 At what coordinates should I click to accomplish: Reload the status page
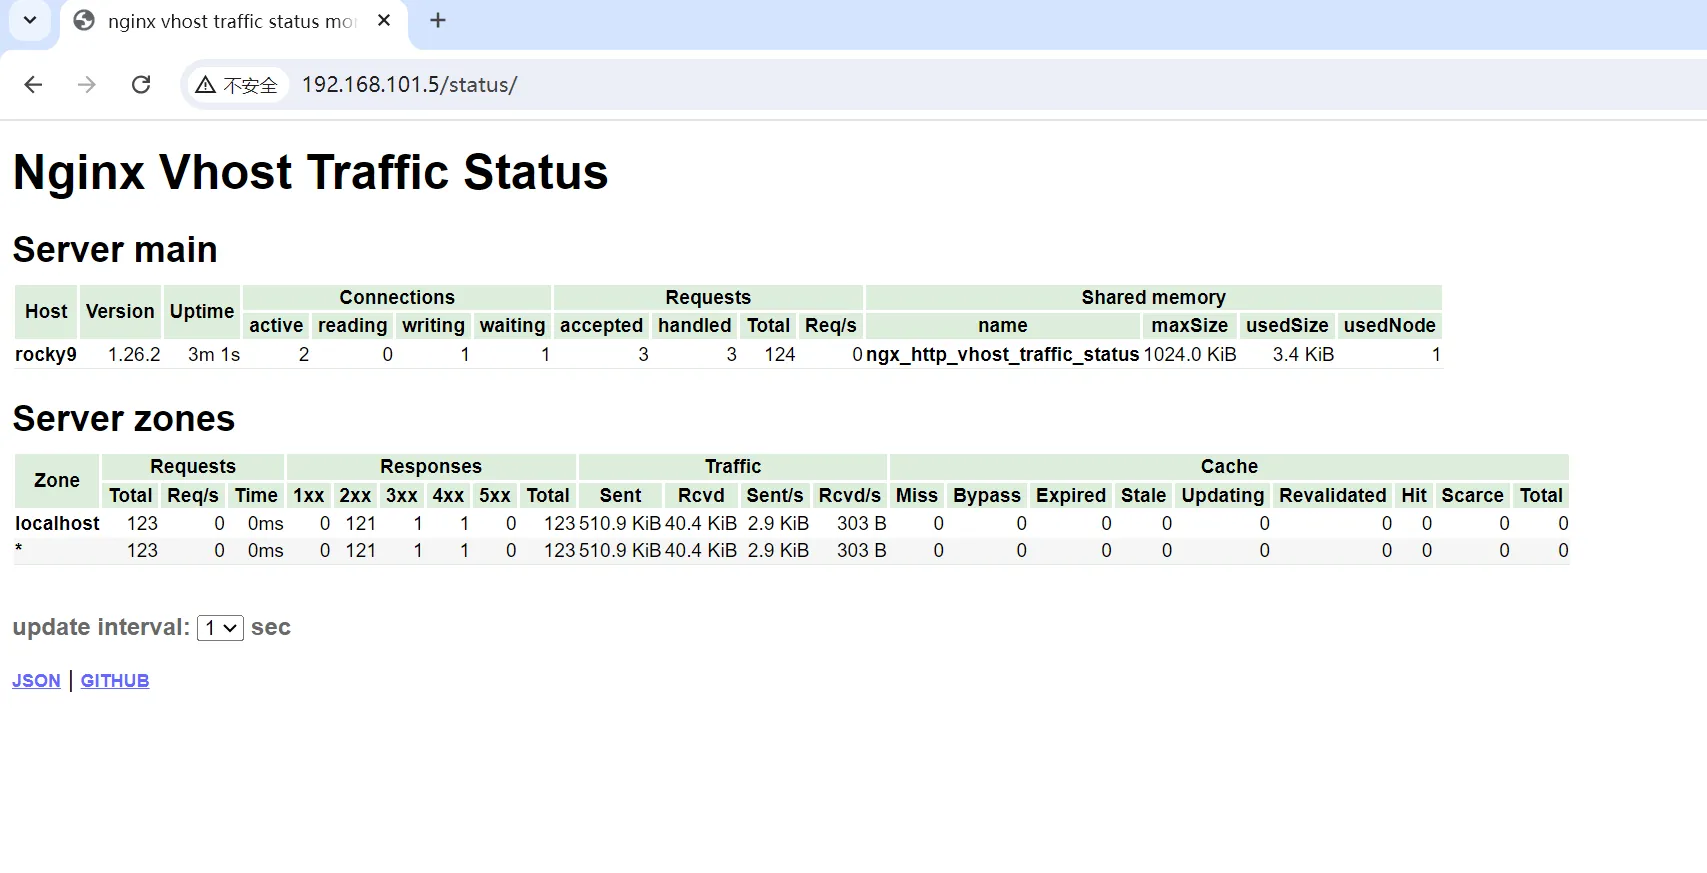point(141,85)
